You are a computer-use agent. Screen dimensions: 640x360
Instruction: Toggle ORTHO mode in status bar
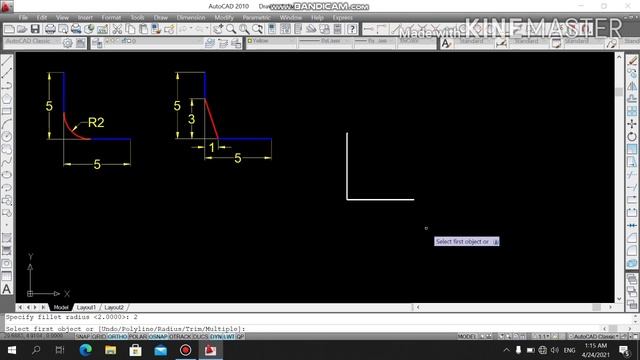[117, 337]
